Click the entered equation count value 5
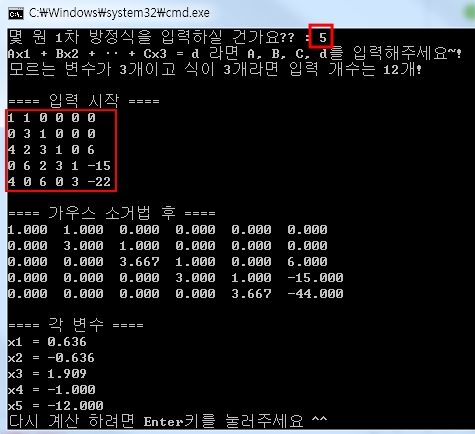475x434 pixels. 322,37
